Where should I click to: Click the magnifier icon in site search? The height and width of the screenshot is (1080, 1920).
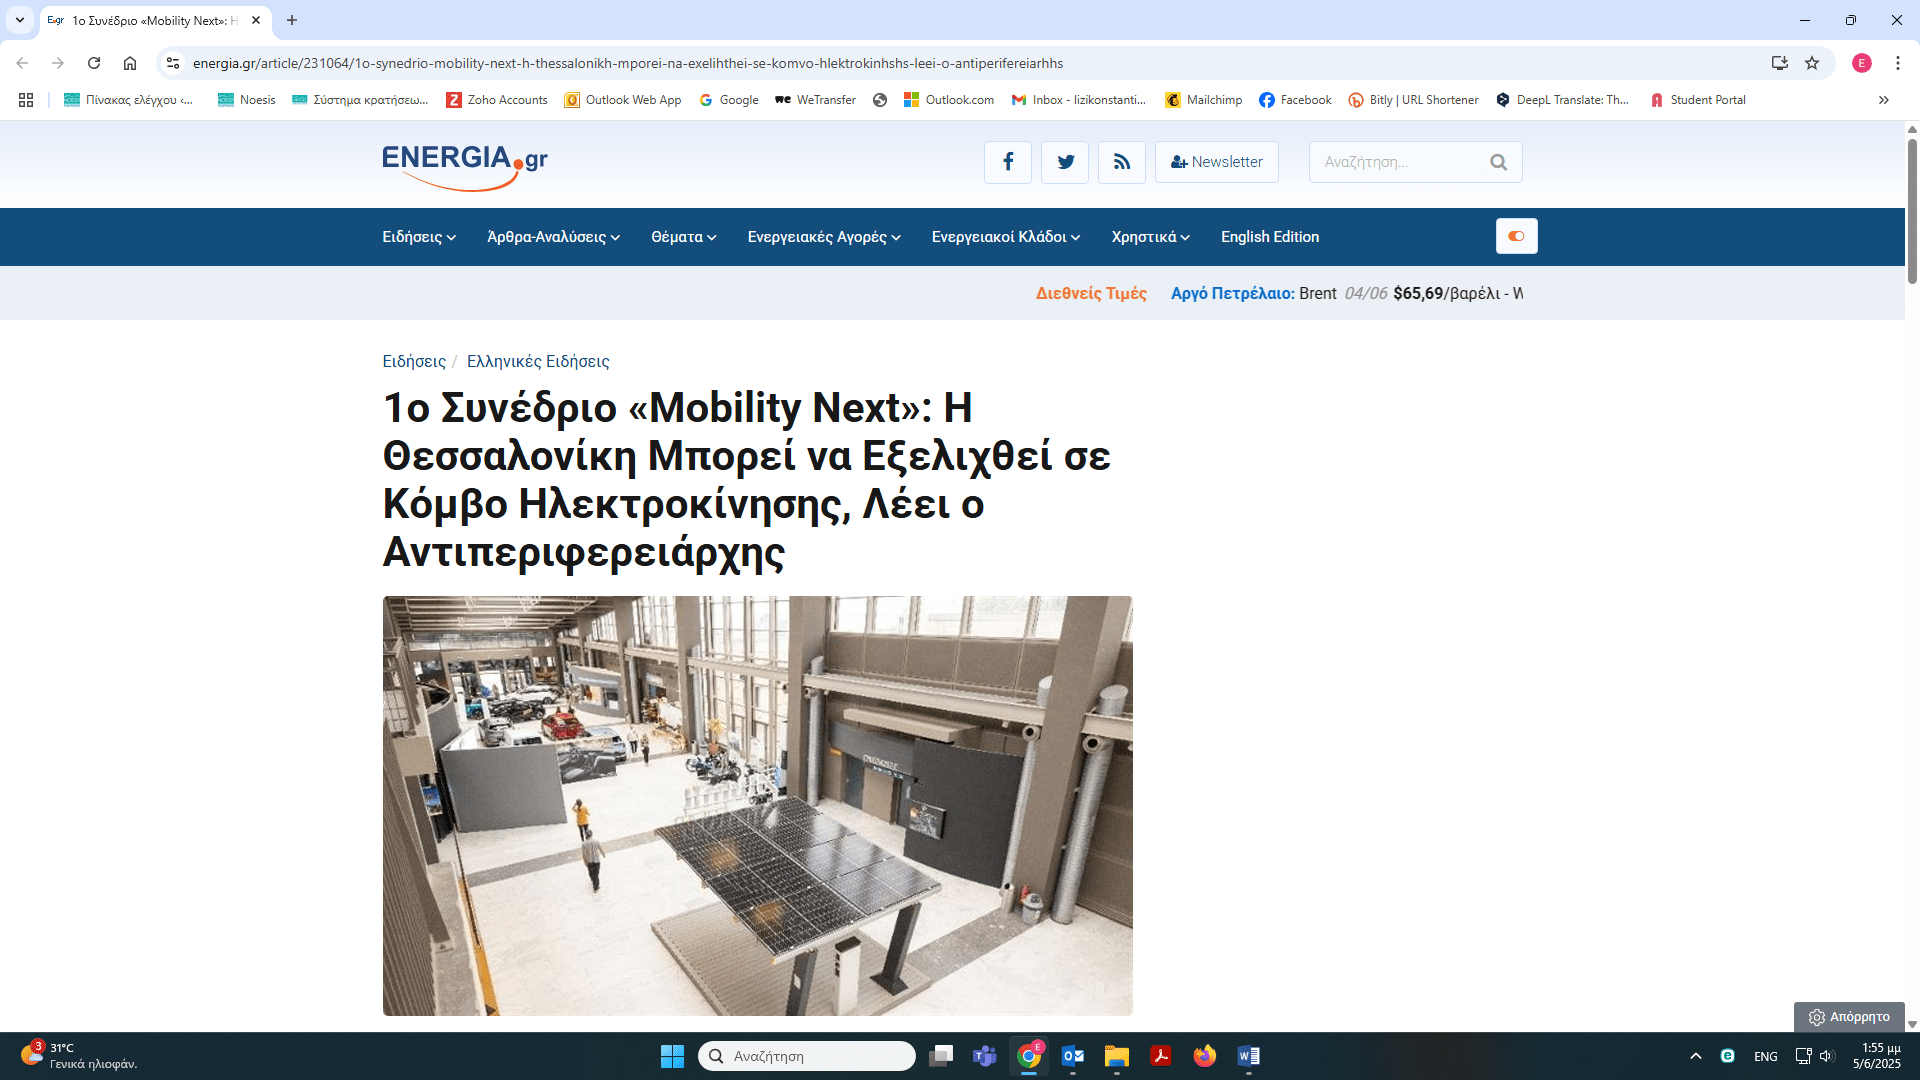click(1498, 162)
